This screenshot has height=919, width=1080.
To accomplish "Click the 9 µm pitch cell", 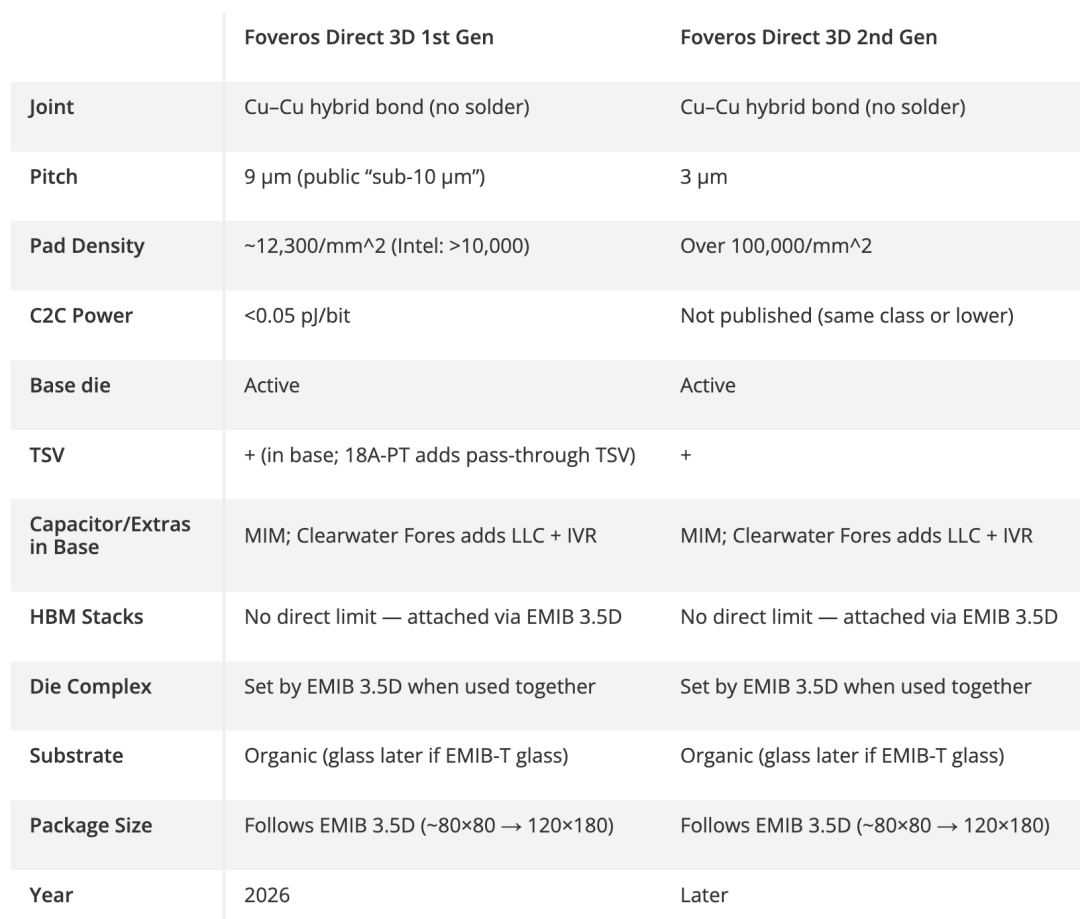I will (364, 177).
